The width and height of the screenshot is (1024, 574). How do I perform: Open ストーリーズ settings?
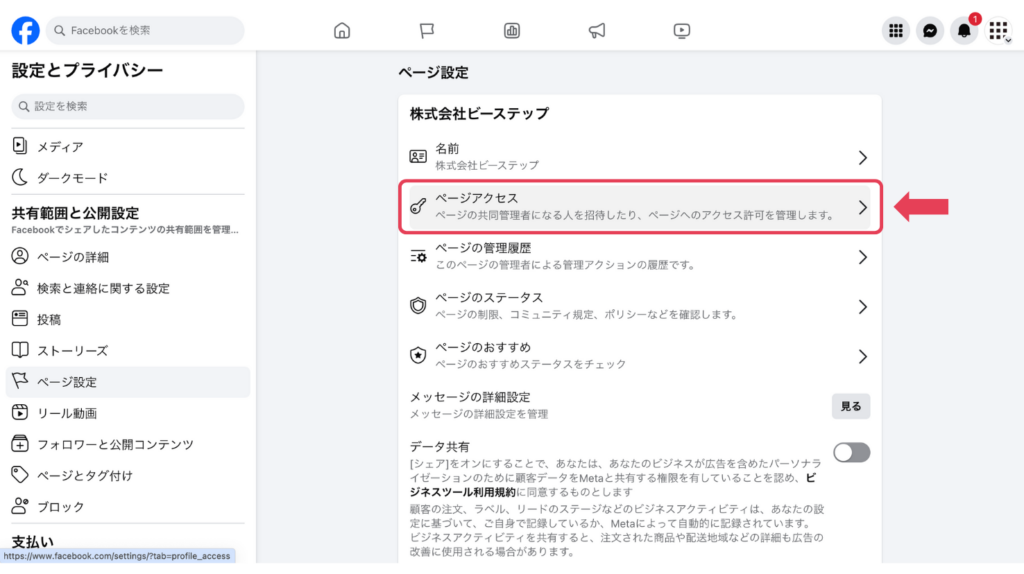click(128, 351)
